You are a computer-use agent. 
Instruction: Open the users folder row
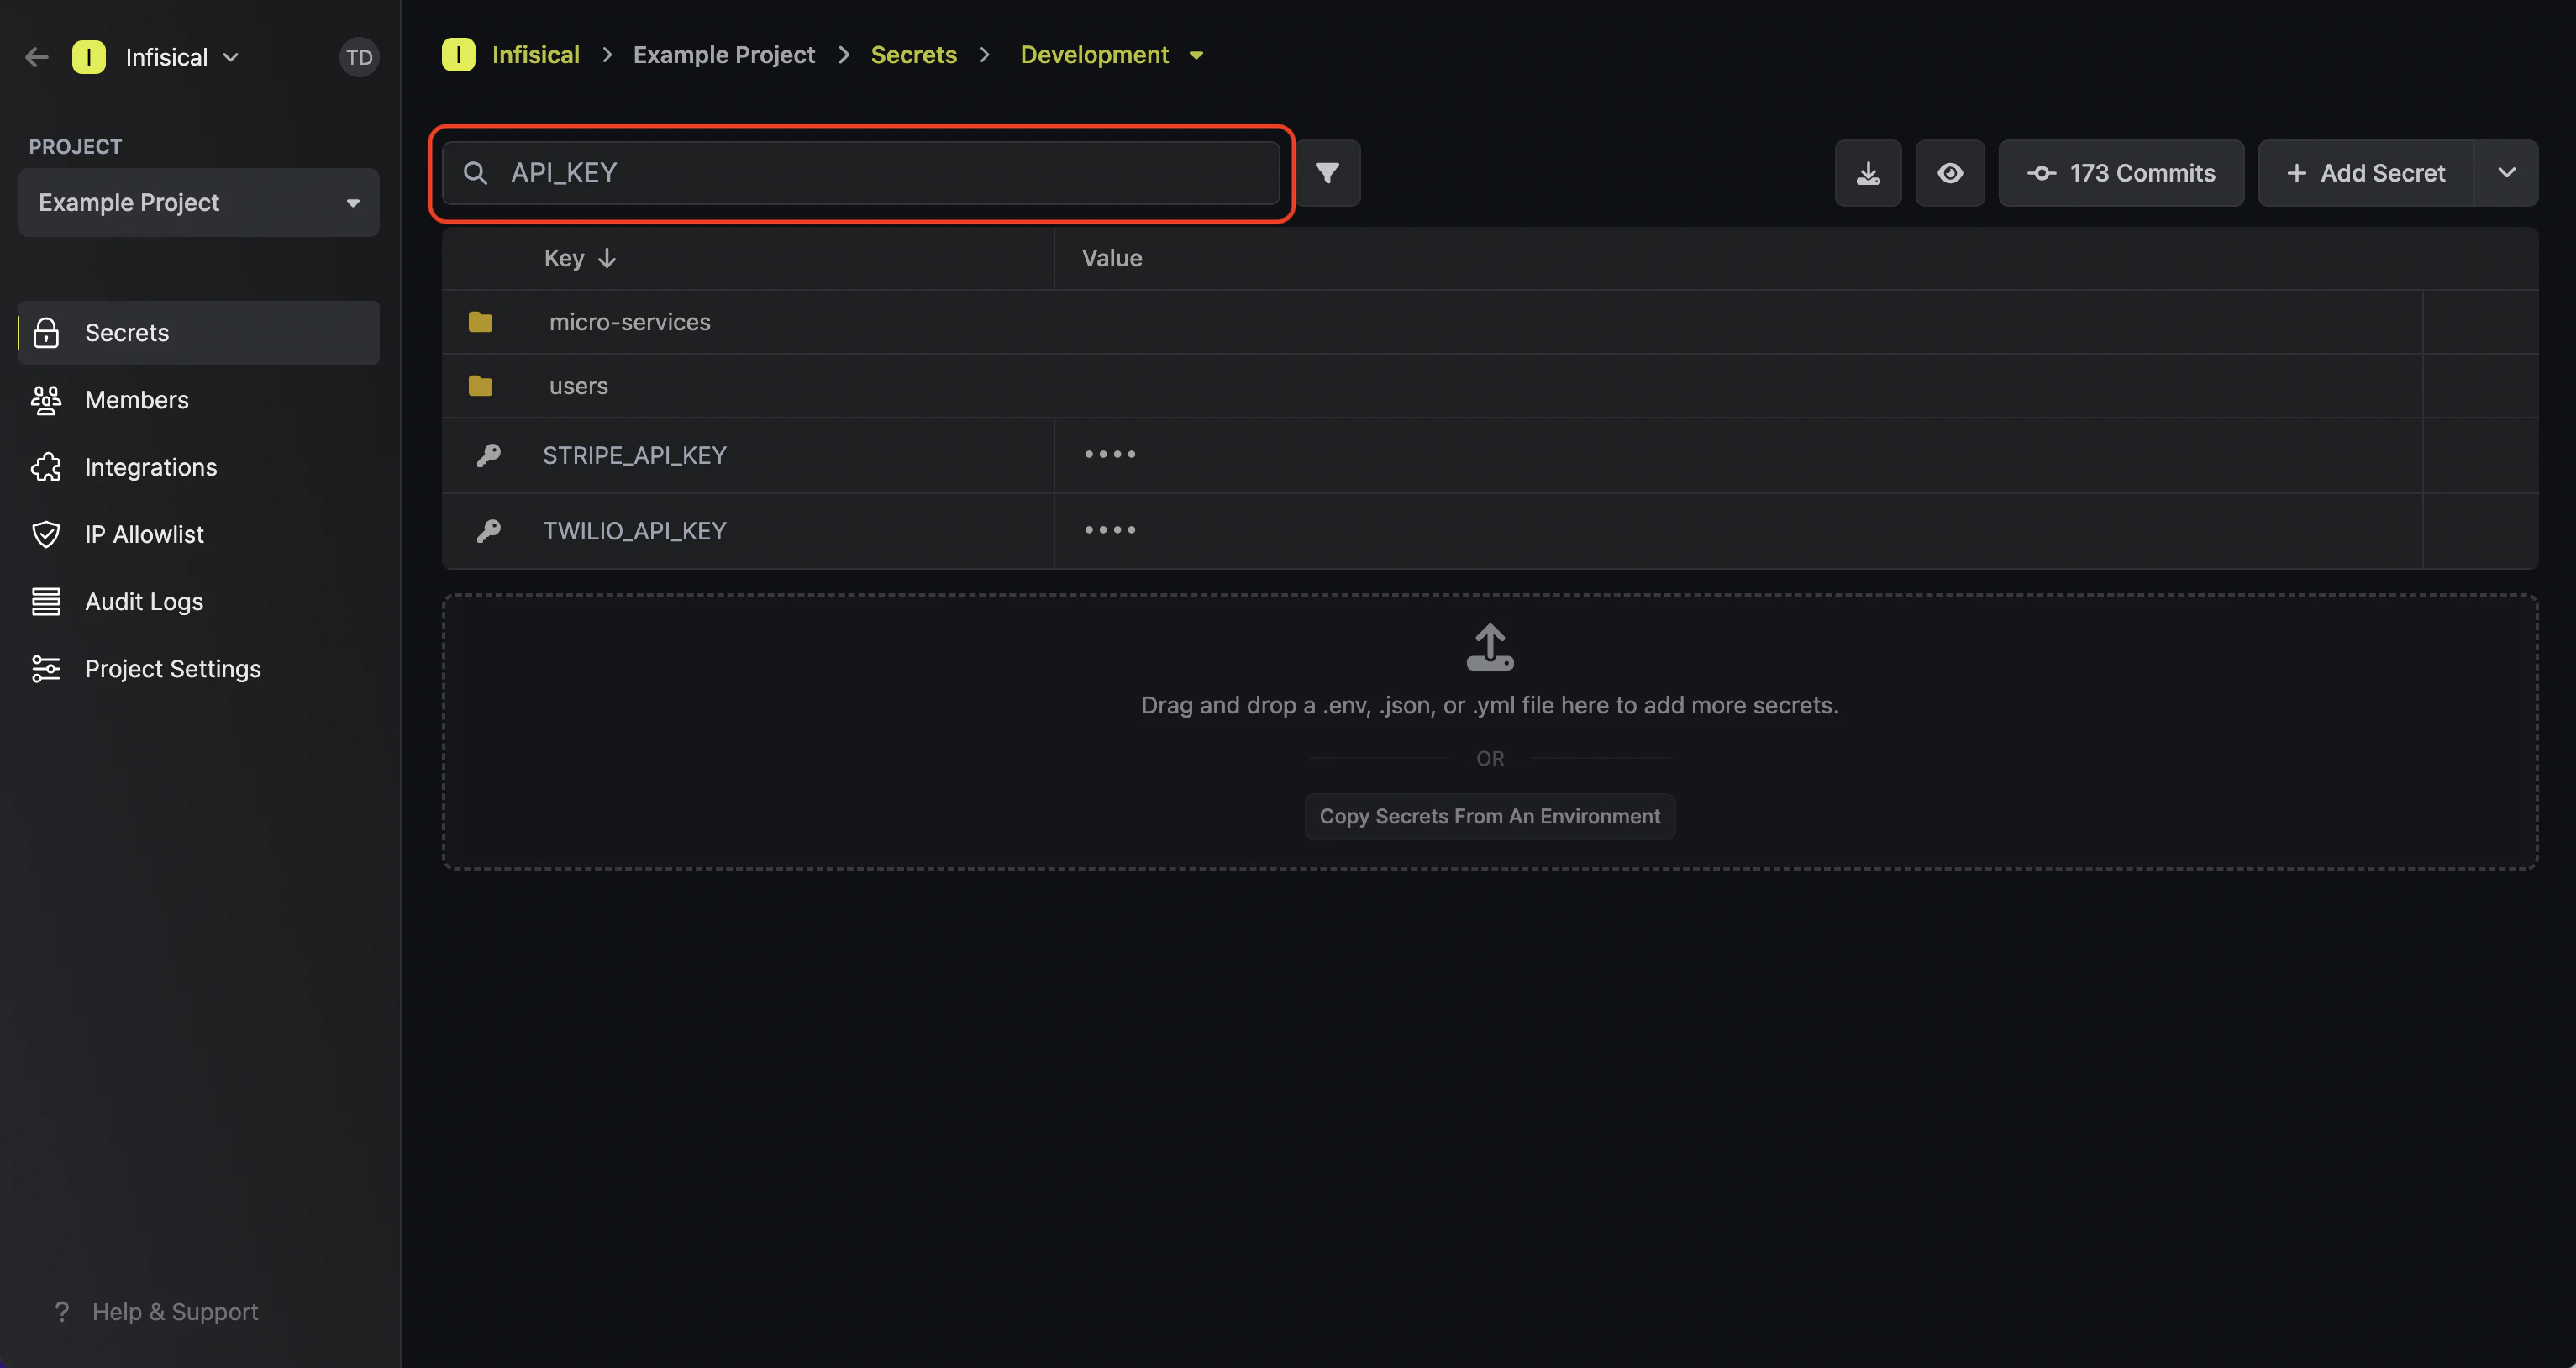click(x=1490, y=386)
